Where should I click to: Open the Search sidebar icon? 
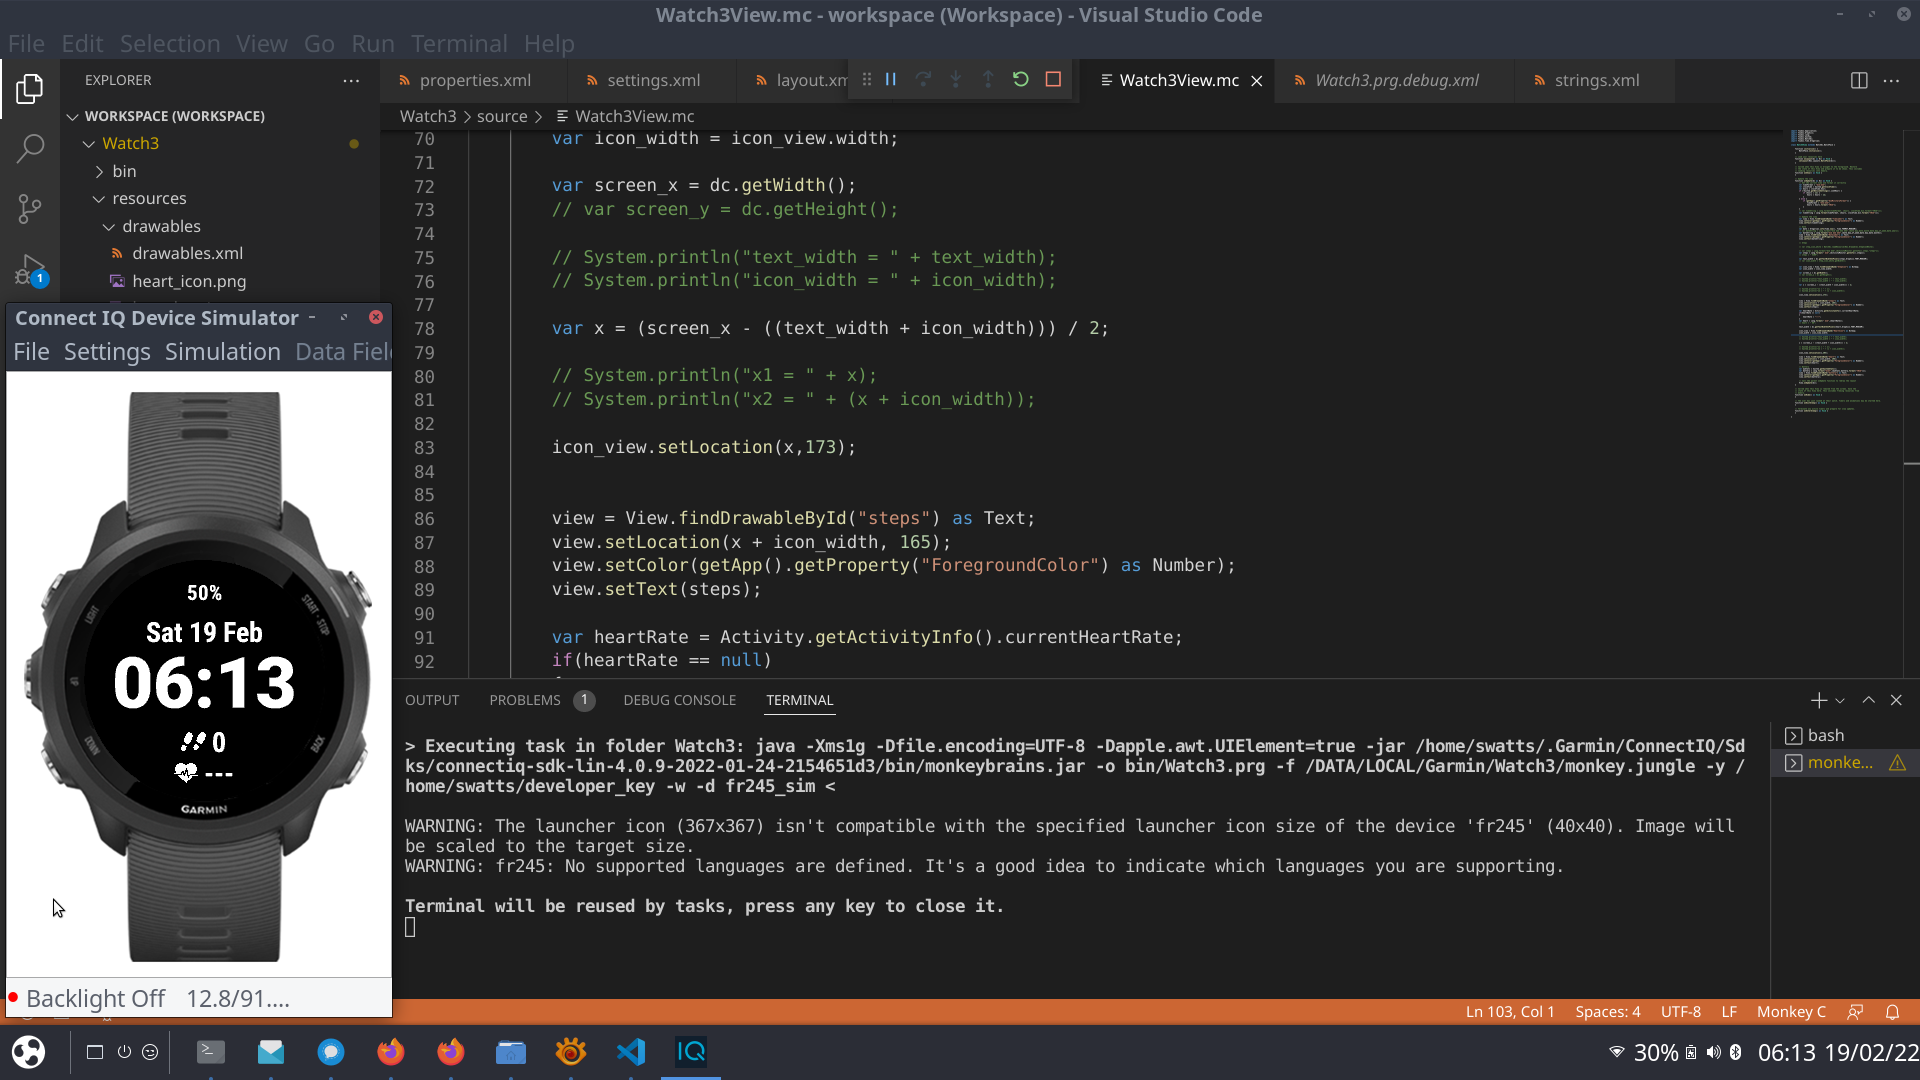coord(30,149)
